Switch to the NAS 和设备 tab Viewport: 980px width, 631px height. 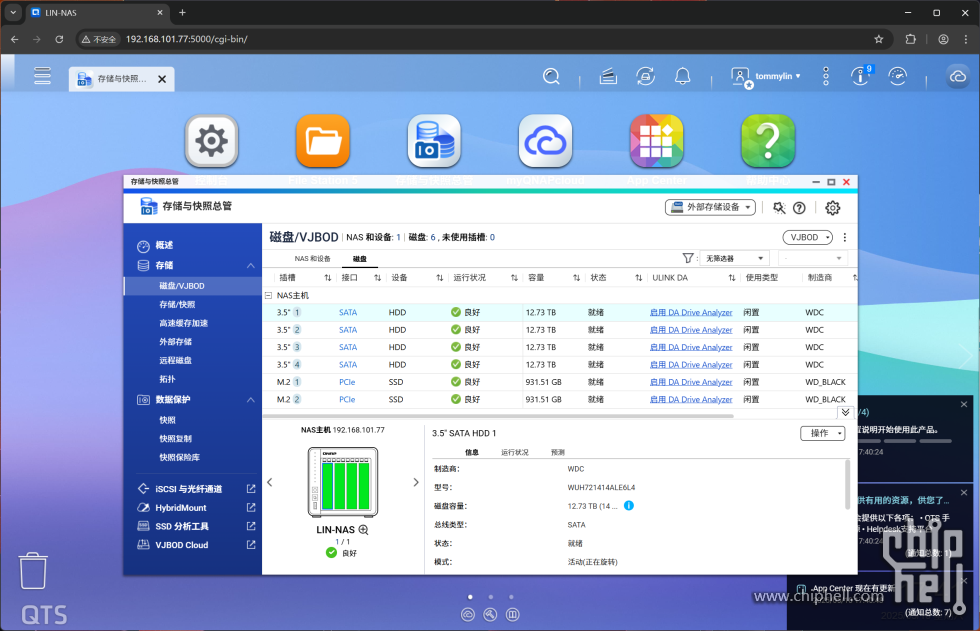(312, 259)
